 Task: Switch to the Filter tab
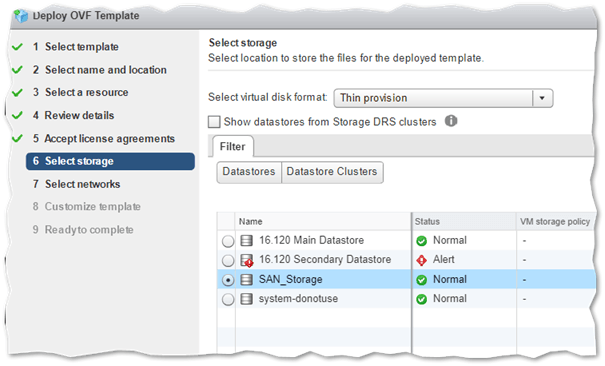(233, 147)
